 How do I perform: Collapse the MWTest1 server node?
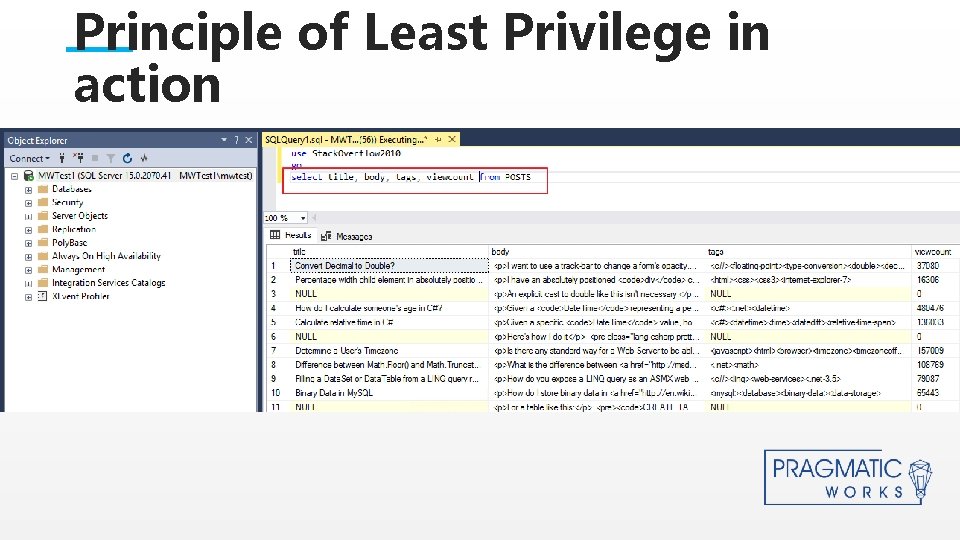coord(14,176)
